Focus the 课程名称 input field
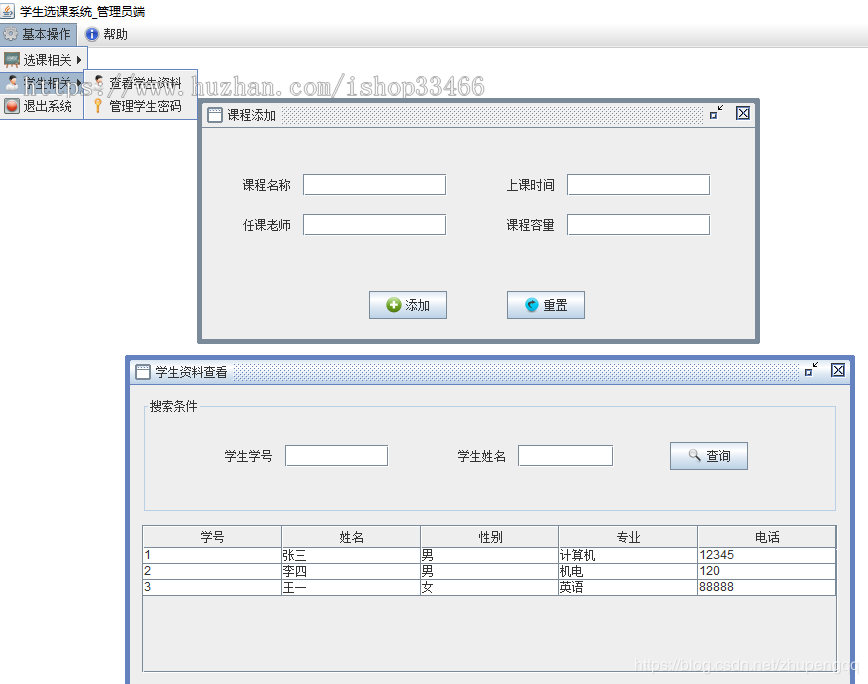This screenshot has height=684, width=868. [374, 185]
